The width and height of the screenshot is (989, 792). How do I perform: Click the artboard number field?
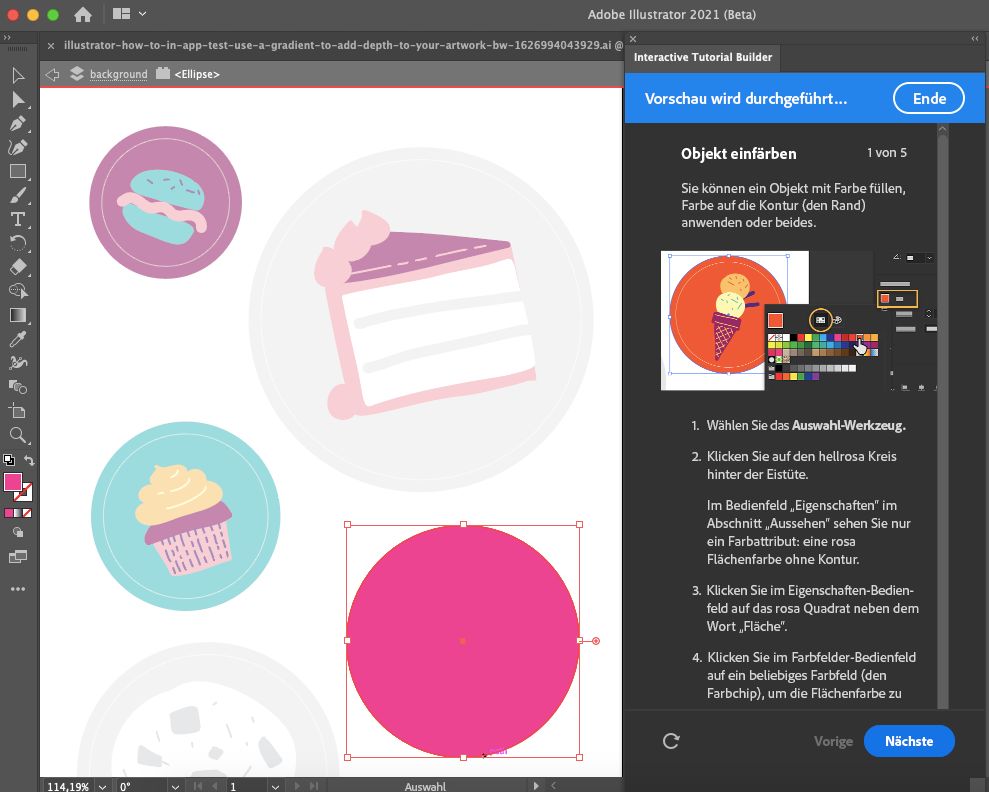(247, 786)
